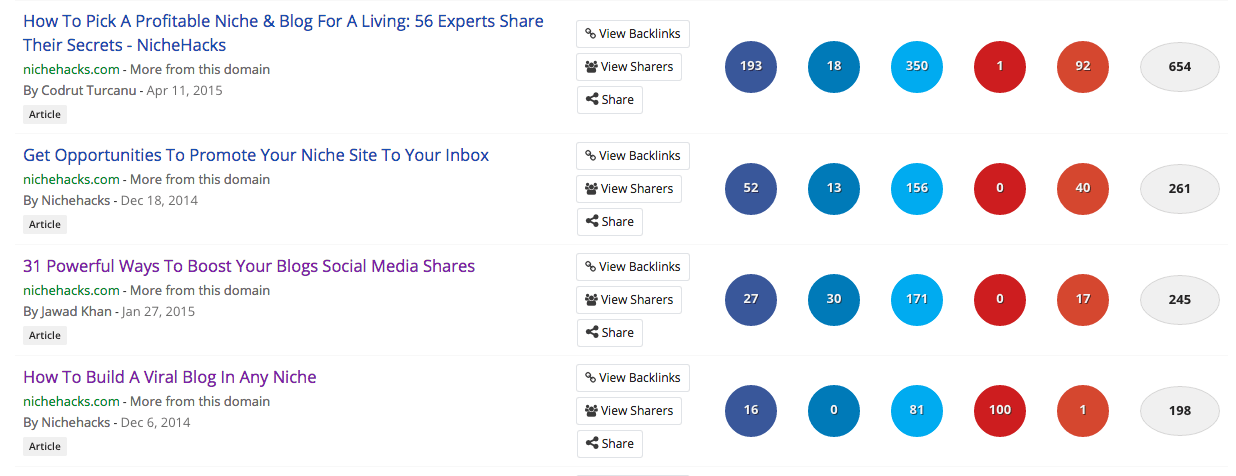1236x476 pixels.
Task: Click 'More from this domain' under first article
Action: point(200,69)
